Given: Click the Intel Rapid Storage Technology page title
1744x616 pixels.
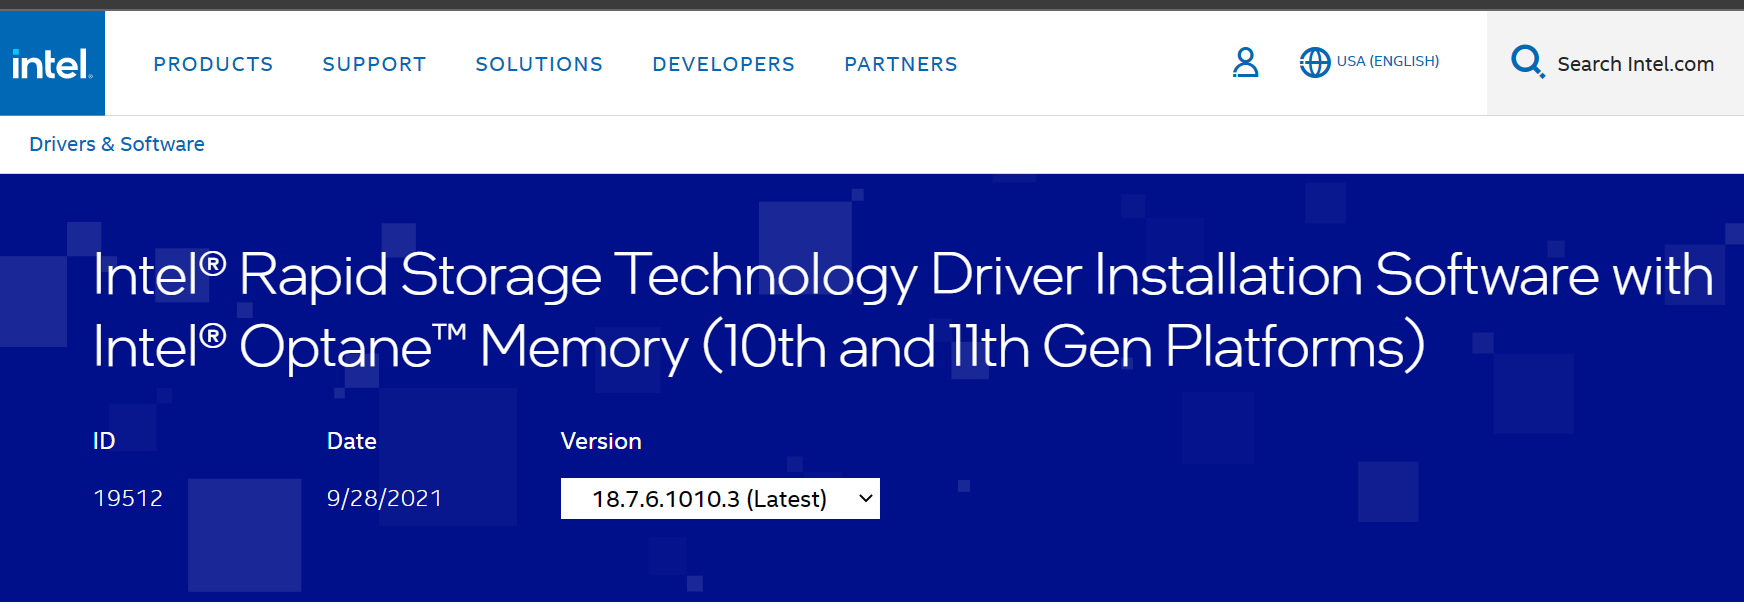Looking at the screenshot, I should click(x=903, y=311).
